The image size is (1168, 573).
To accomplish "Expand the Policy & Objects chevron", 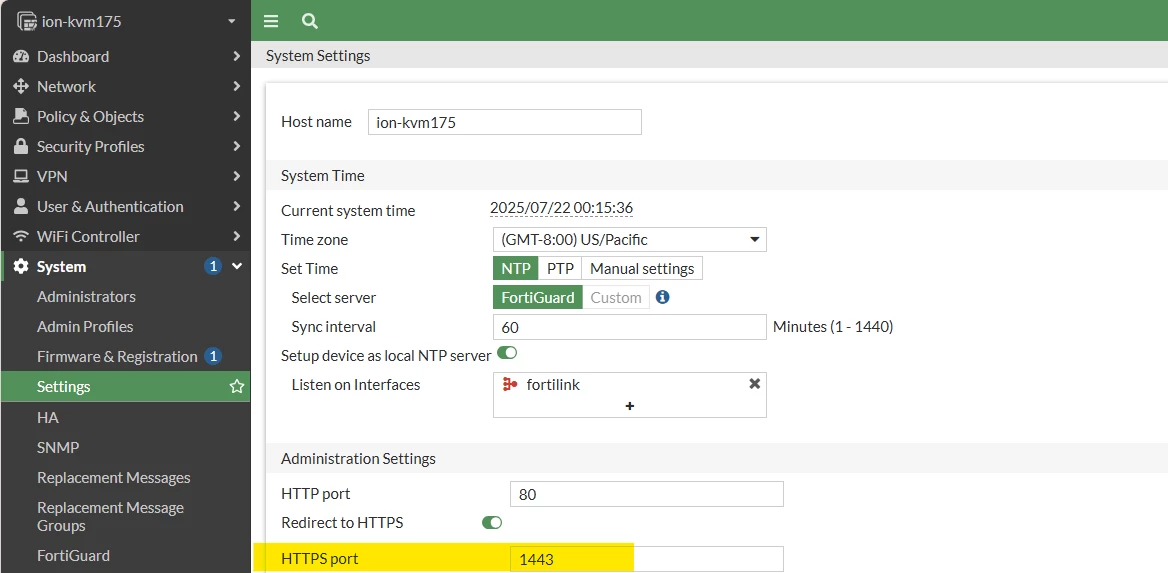I will click(x=237, y=116).
